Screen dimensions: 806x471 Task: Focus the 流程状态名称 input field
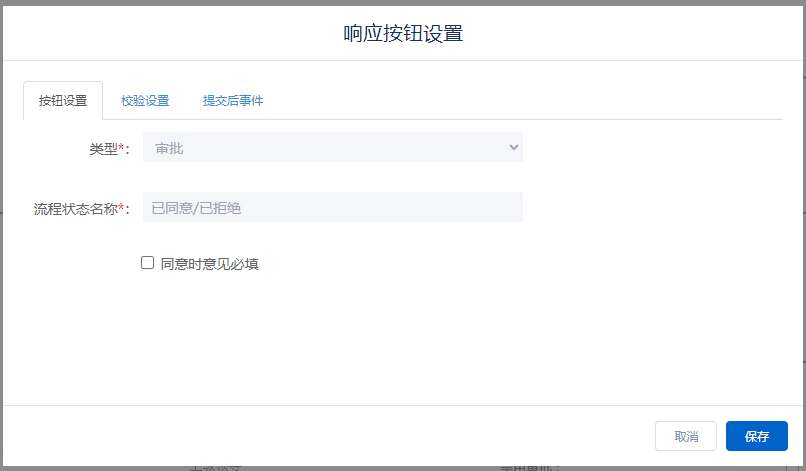332,208
